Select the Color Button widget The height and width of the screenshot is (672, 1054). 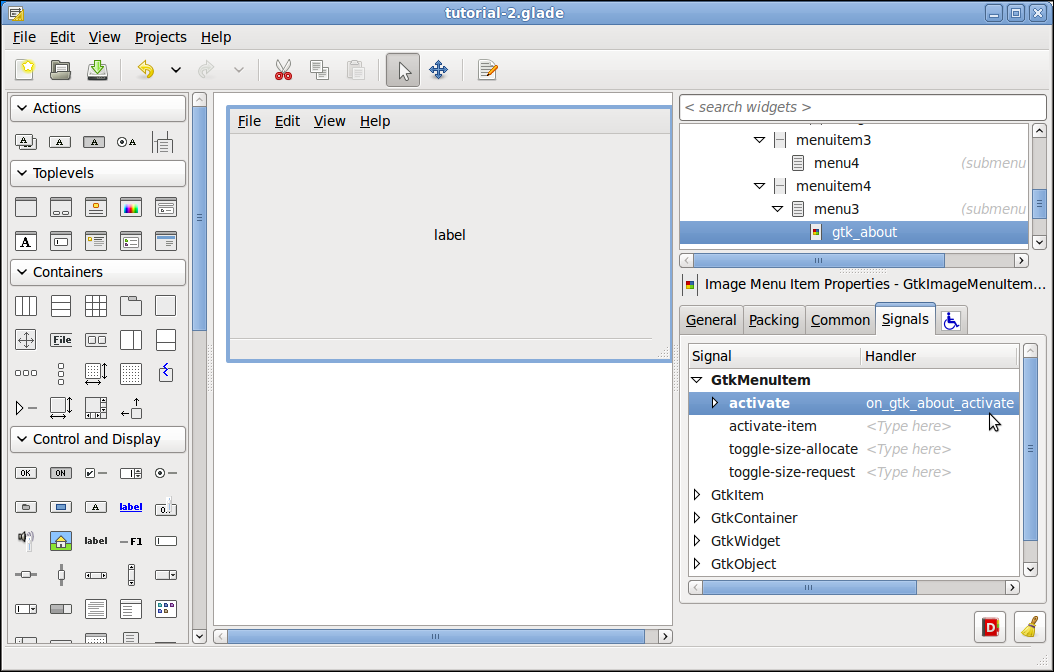(x=61, y=507)
